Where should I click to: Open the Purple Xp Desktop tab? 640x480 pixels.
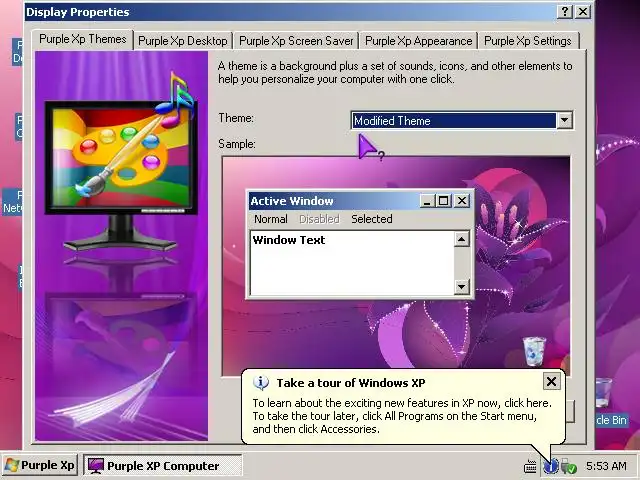coord(183,41)
